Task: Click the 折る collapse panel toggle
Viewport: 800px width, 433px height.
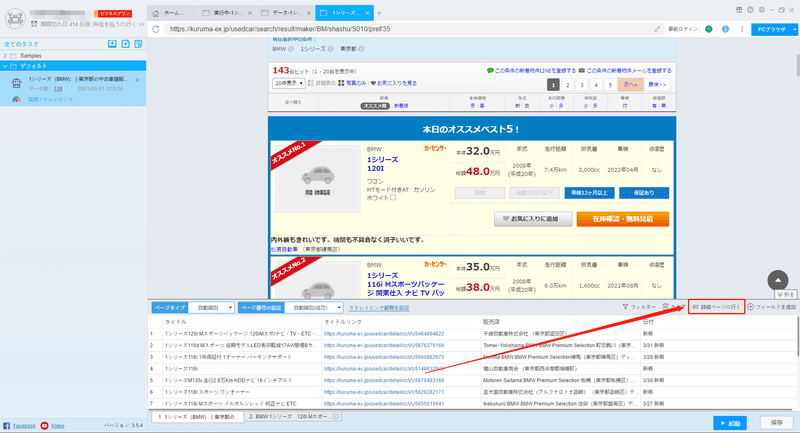Action: click(786, 295)
